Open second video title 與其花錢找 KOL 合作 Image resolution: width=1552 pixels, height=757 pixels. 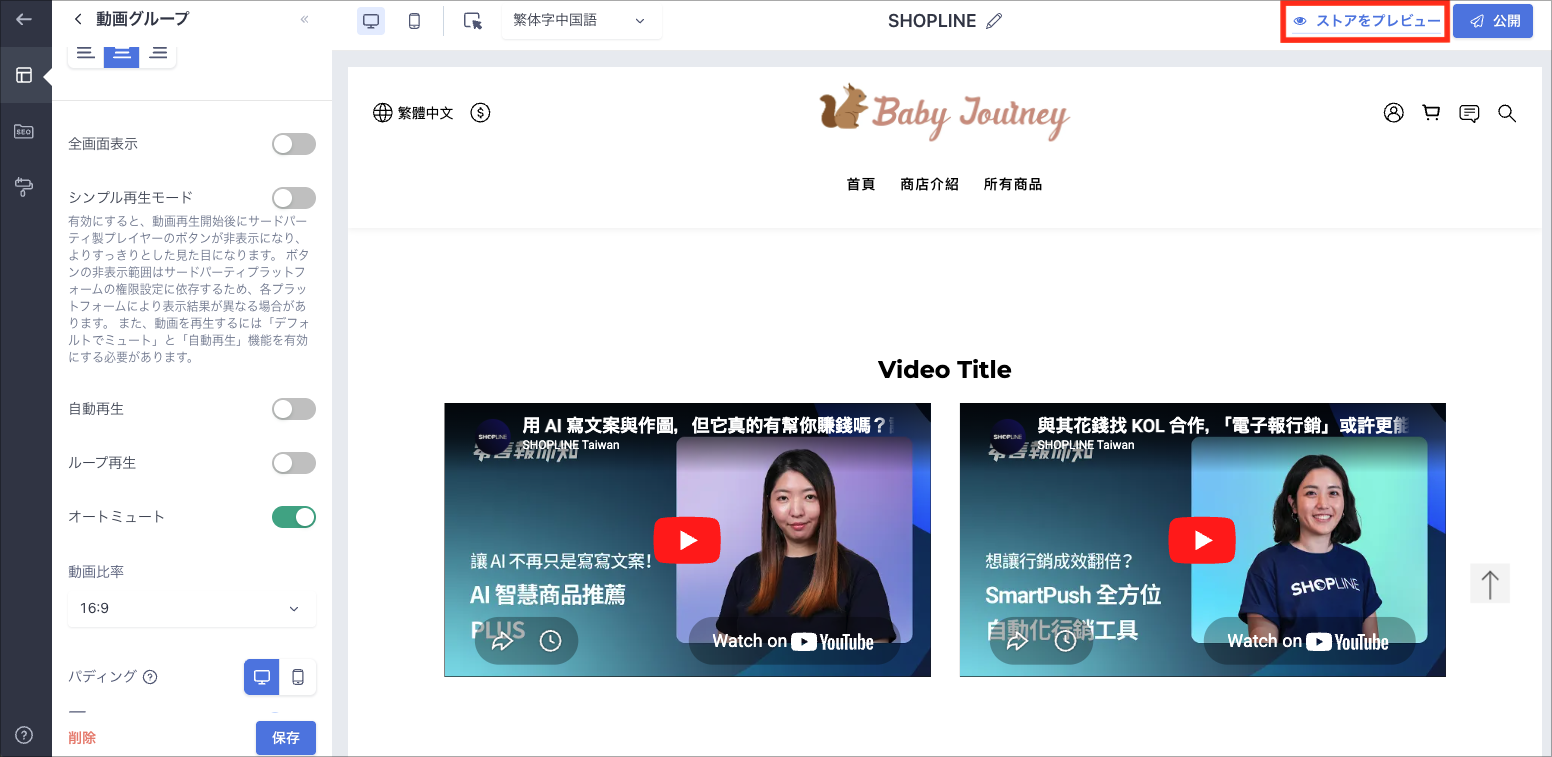click(1223, 425)
